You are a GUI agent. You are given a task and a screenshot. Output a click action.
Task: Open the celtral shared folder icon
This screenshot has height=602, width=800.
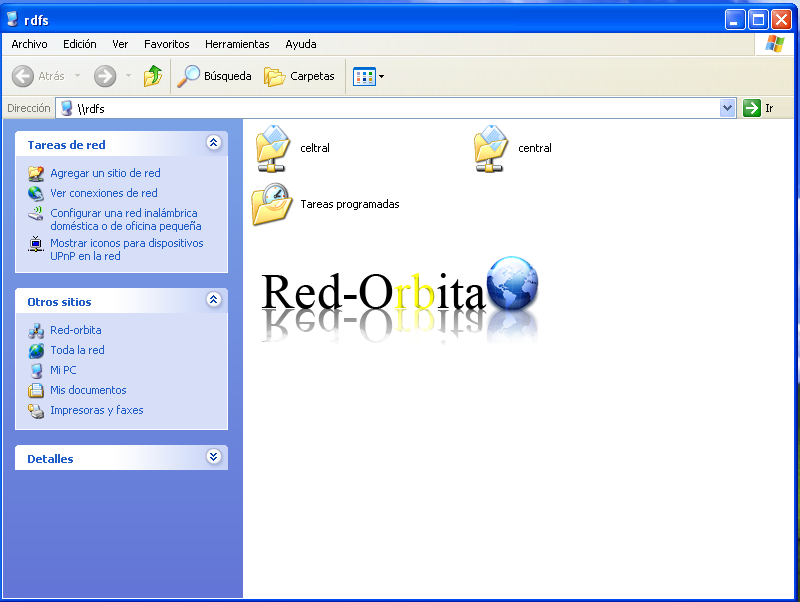273,148
